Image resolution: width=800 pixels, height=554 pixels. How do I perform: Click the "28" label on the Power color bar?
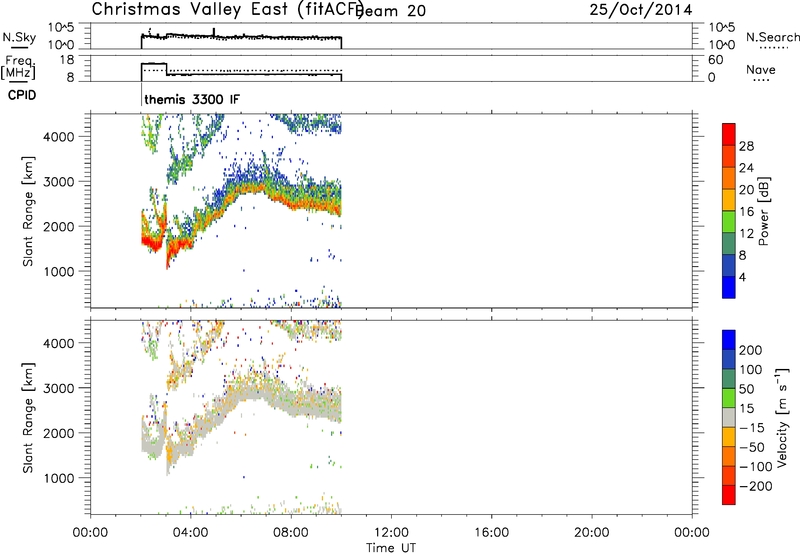pos(746,146)
